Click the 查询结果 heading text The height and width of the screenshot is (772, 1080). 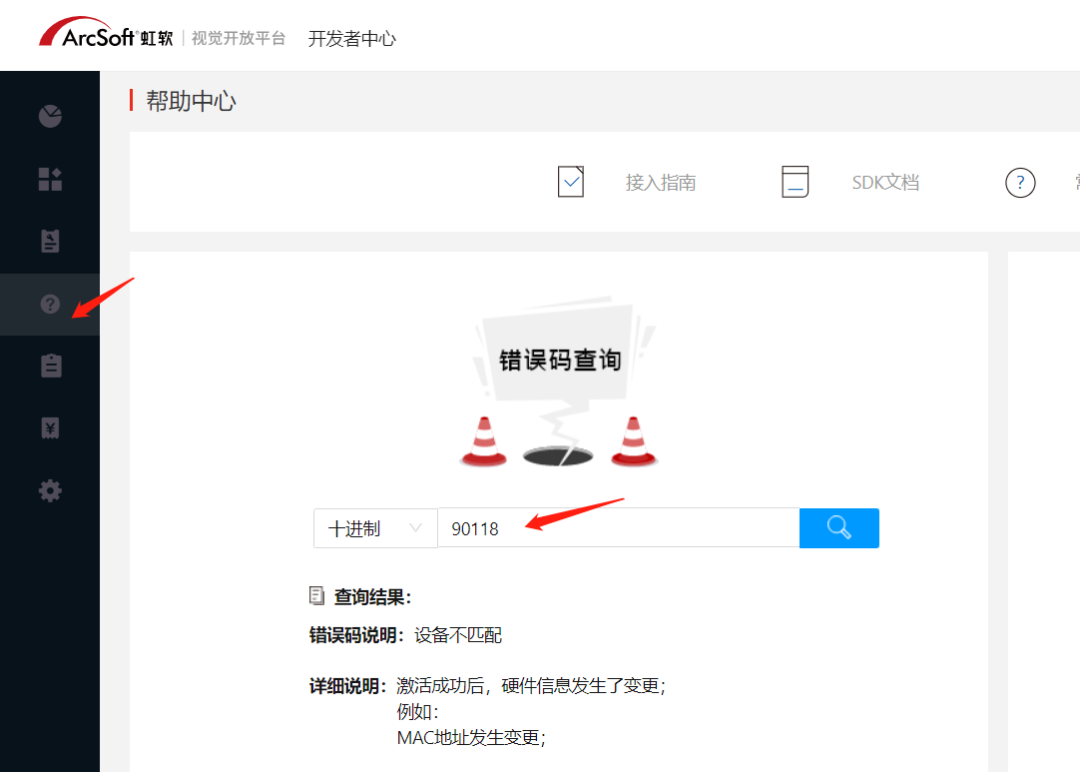pyautogui.click(x=372, y=596)
